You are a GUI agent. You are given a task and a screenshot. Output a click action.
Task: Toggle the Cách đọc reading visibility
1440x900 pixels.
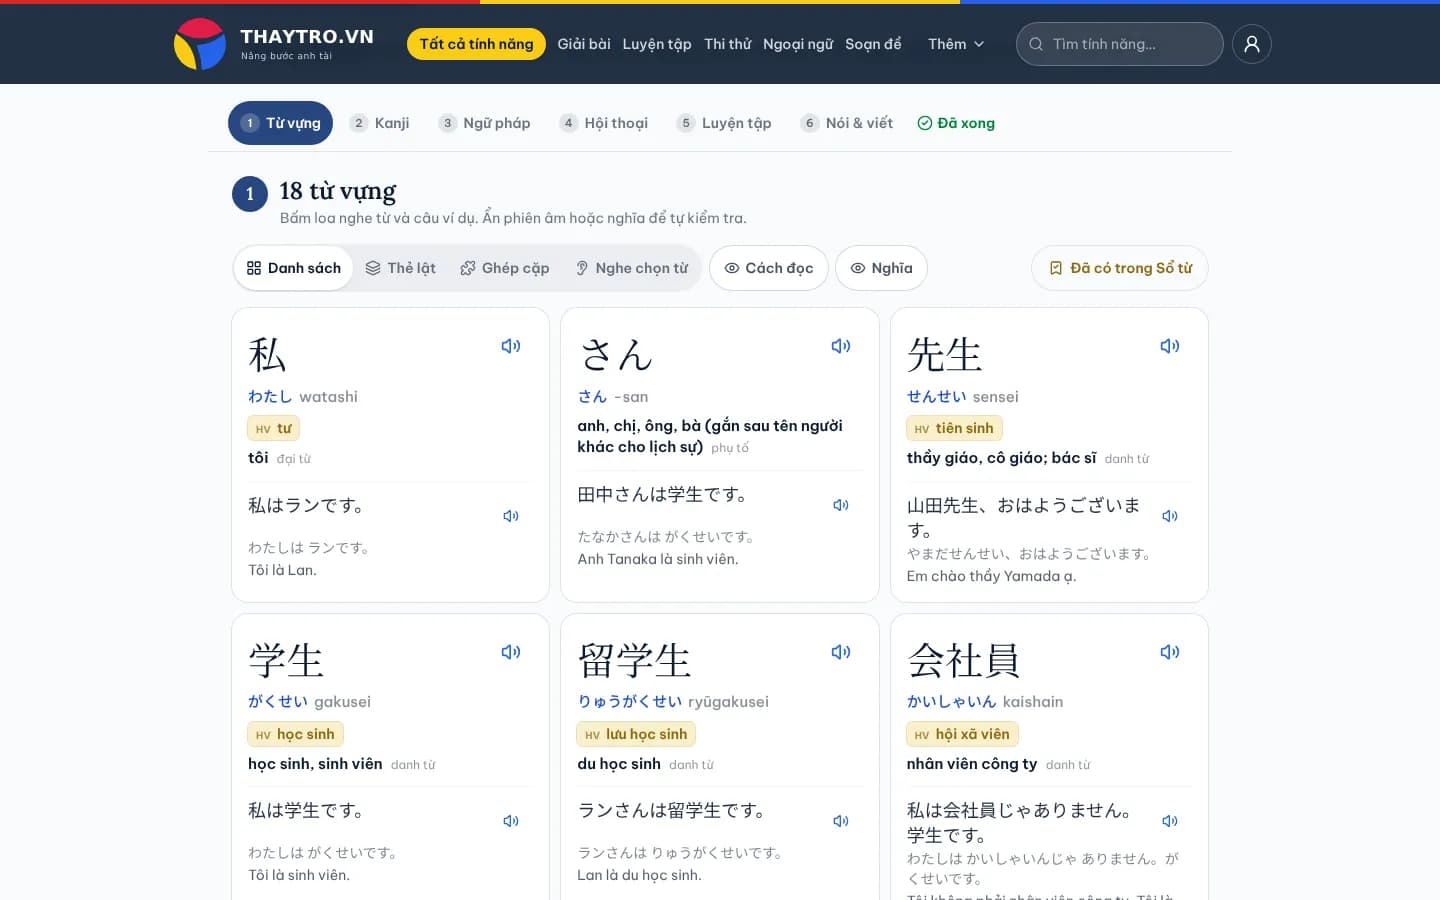pyautogui.click(x=769, y=268)
